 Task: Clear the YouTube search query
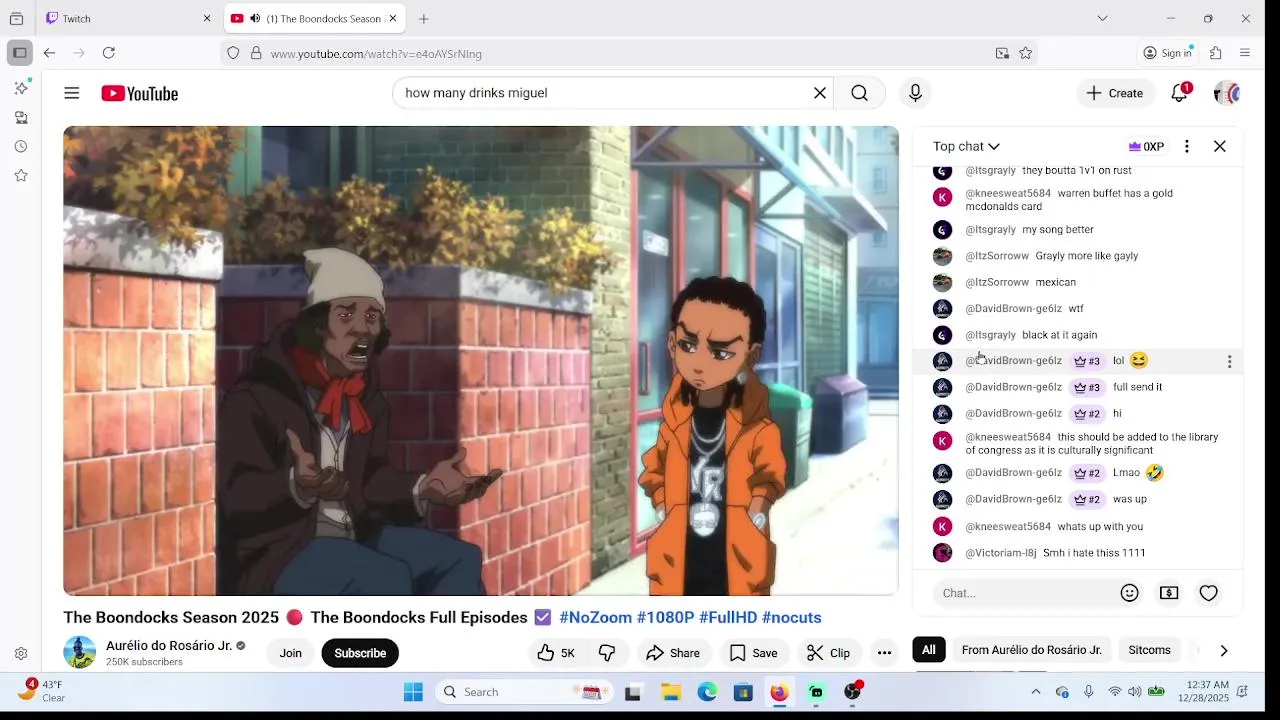820,93
